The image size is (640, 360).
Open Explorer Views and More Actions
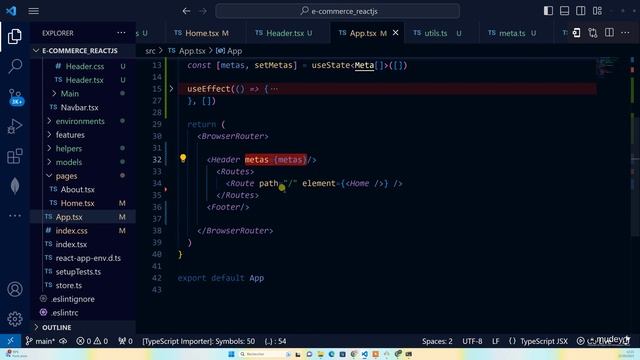tap(121, 33)
